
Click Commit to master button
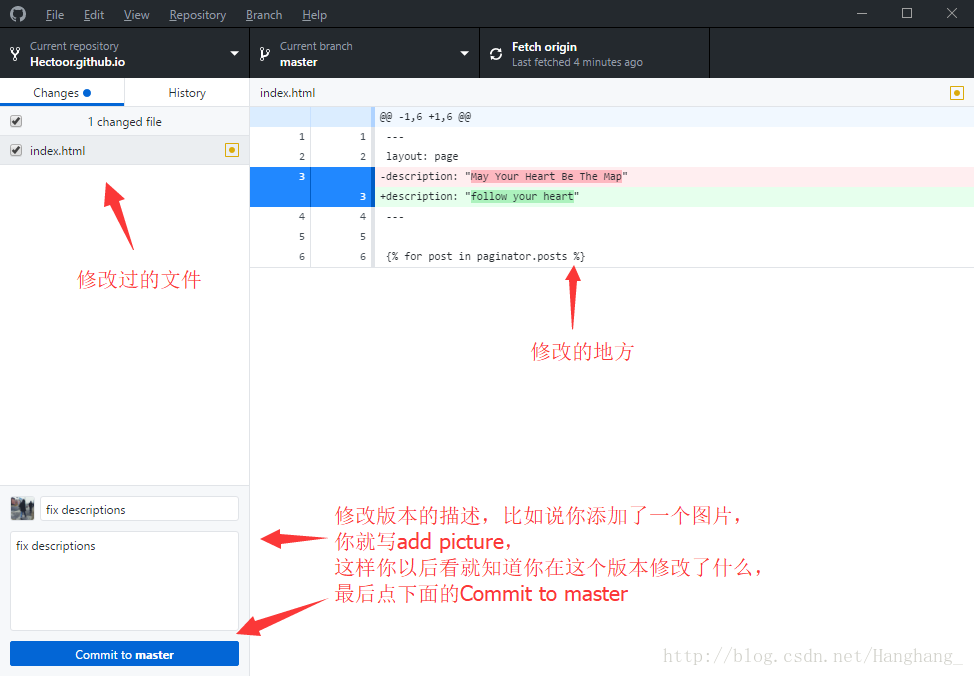[124, 654]
